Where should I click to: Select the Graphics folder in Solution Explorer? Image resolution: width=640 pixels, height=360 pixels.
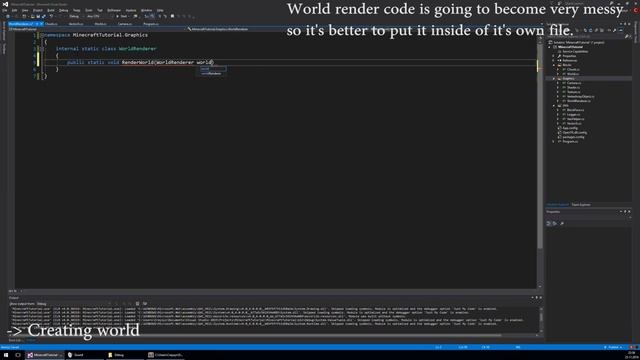(568, 78)
